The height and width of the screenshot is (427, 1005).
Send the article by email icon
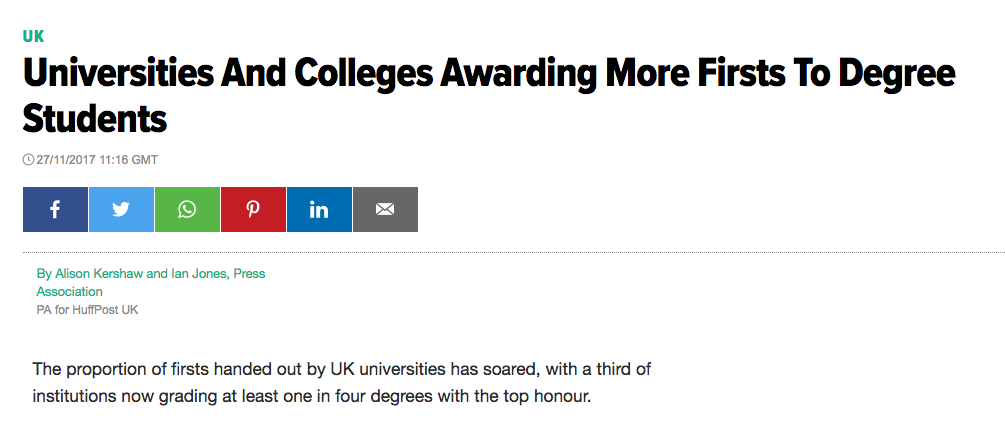[x=385, y=210]
